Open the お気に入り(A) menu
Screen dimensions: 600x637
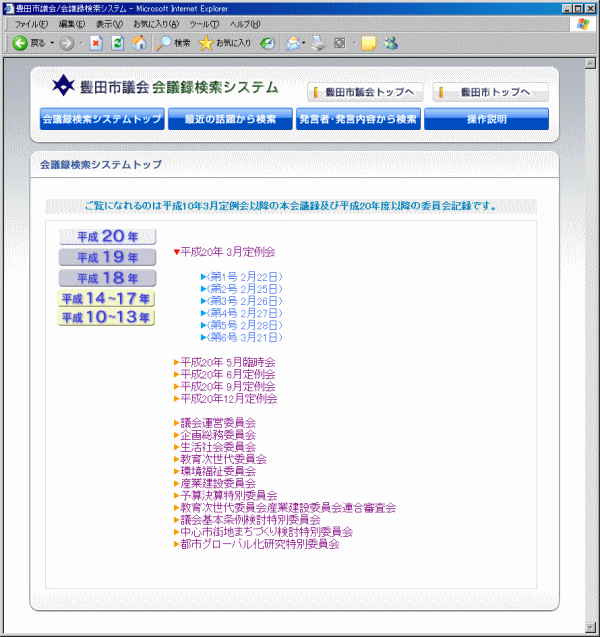[156, 24]
